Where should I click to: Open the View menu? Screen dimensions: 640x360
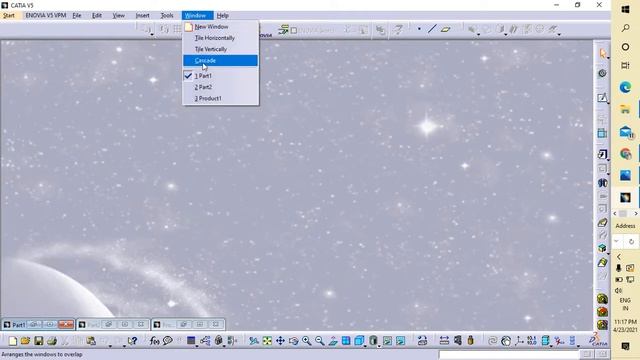point(118,16)
